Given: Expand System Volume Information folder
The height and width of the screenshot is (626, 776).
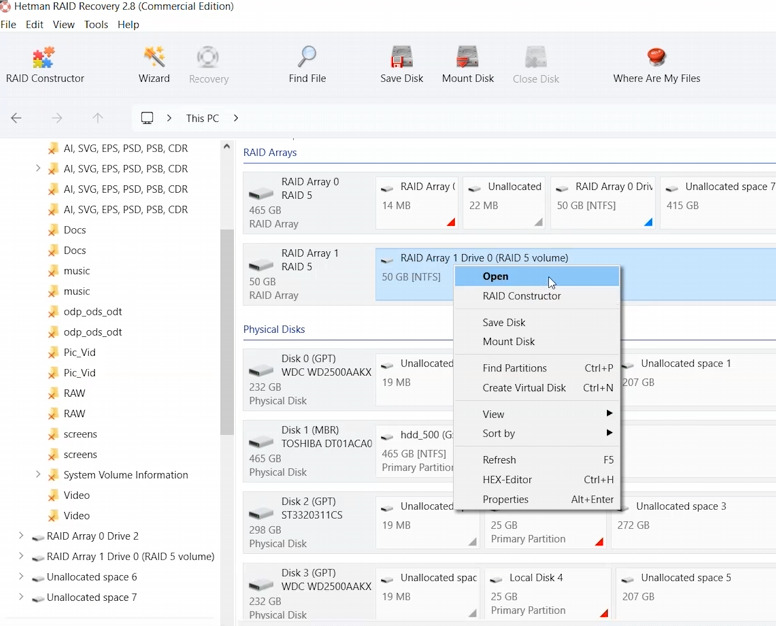Looking at the screenshot, I should (38, 474).
